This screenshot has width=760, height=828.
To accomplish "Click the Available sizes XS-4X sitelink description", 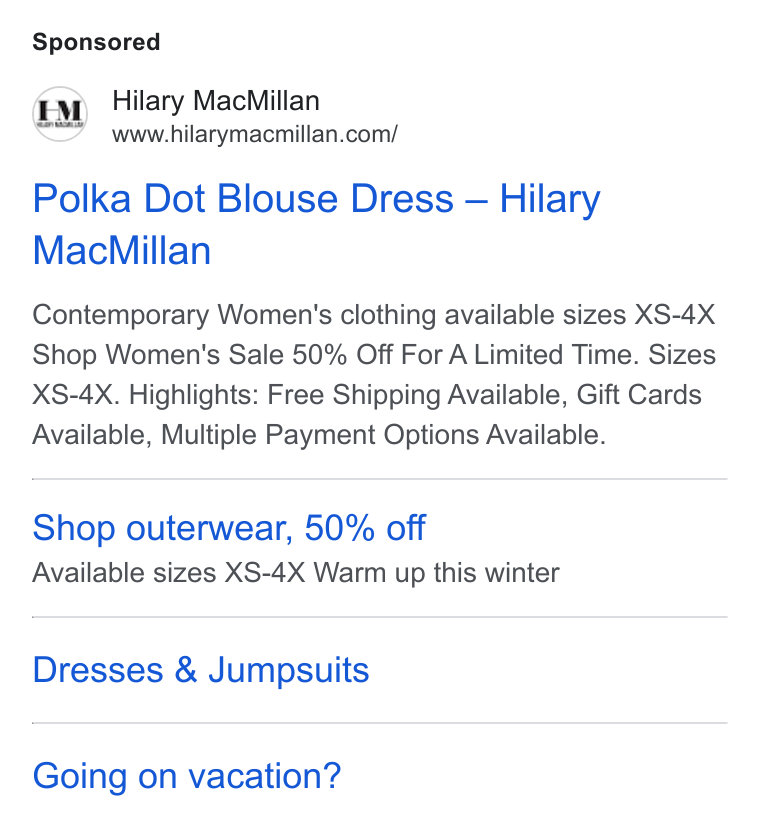I will [x=168, y=572].
